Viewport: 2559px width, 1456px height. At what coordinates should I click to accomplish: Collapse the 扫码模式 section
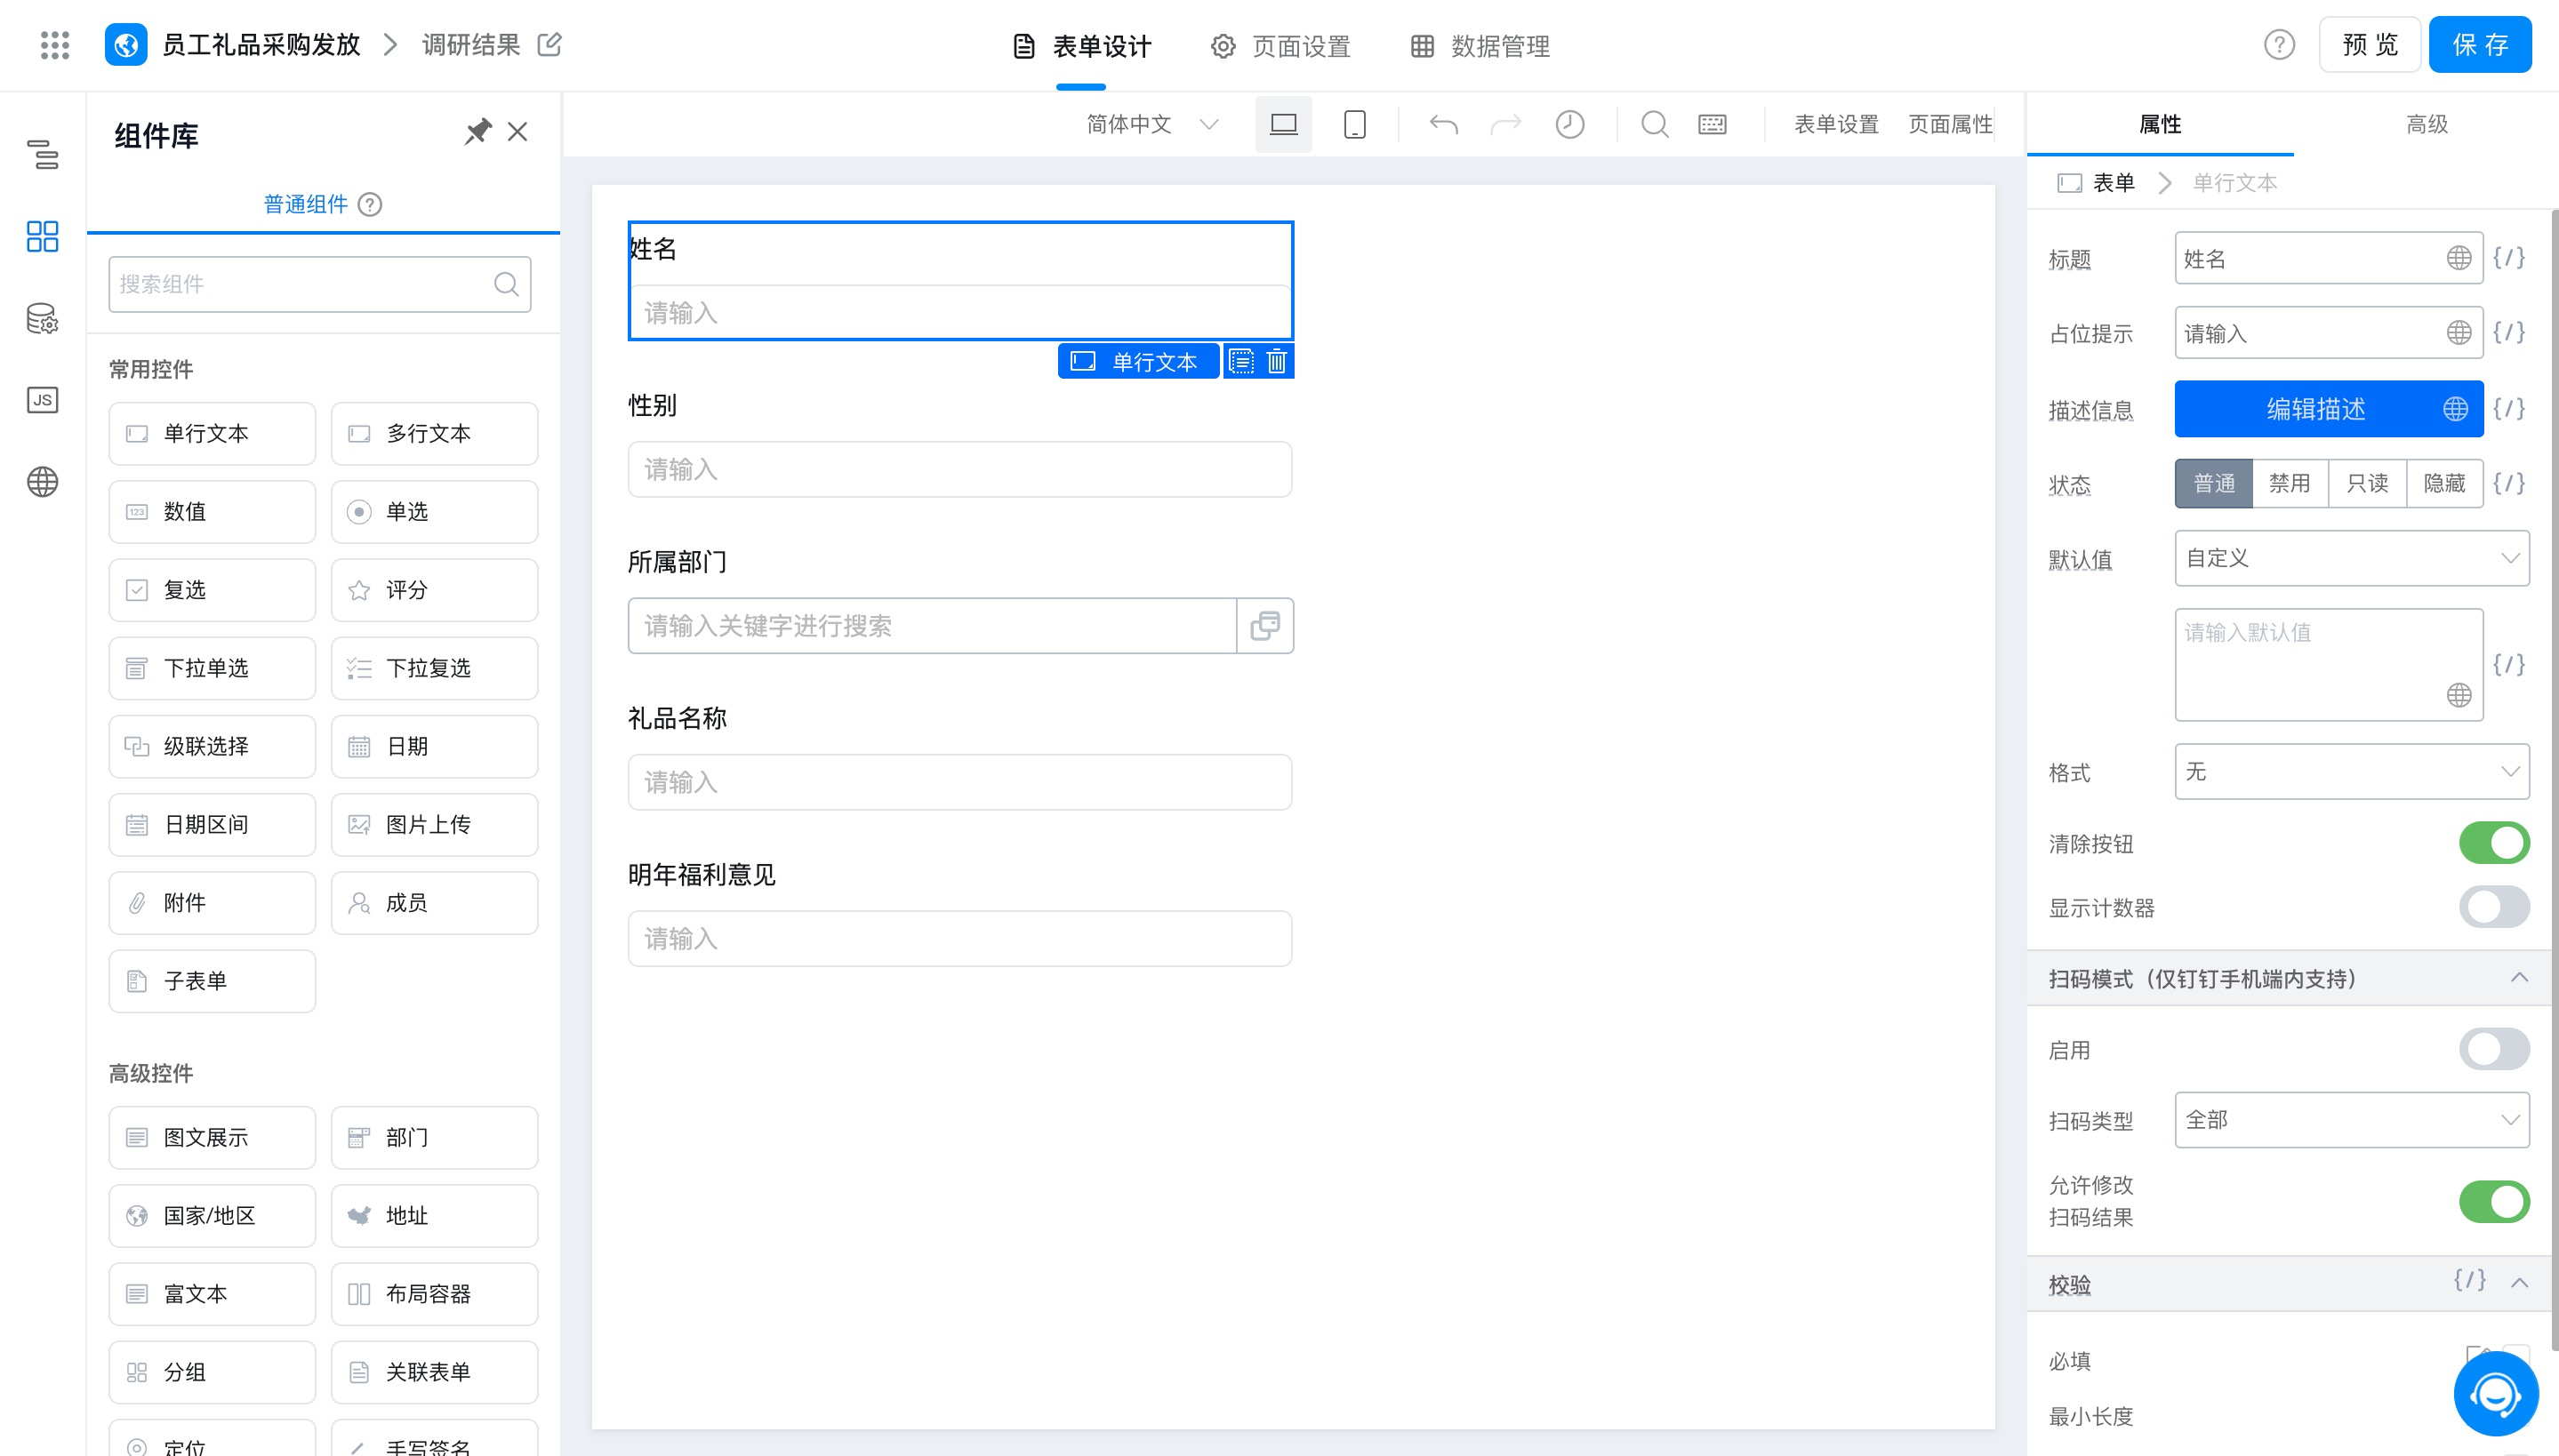point(2518,978)
